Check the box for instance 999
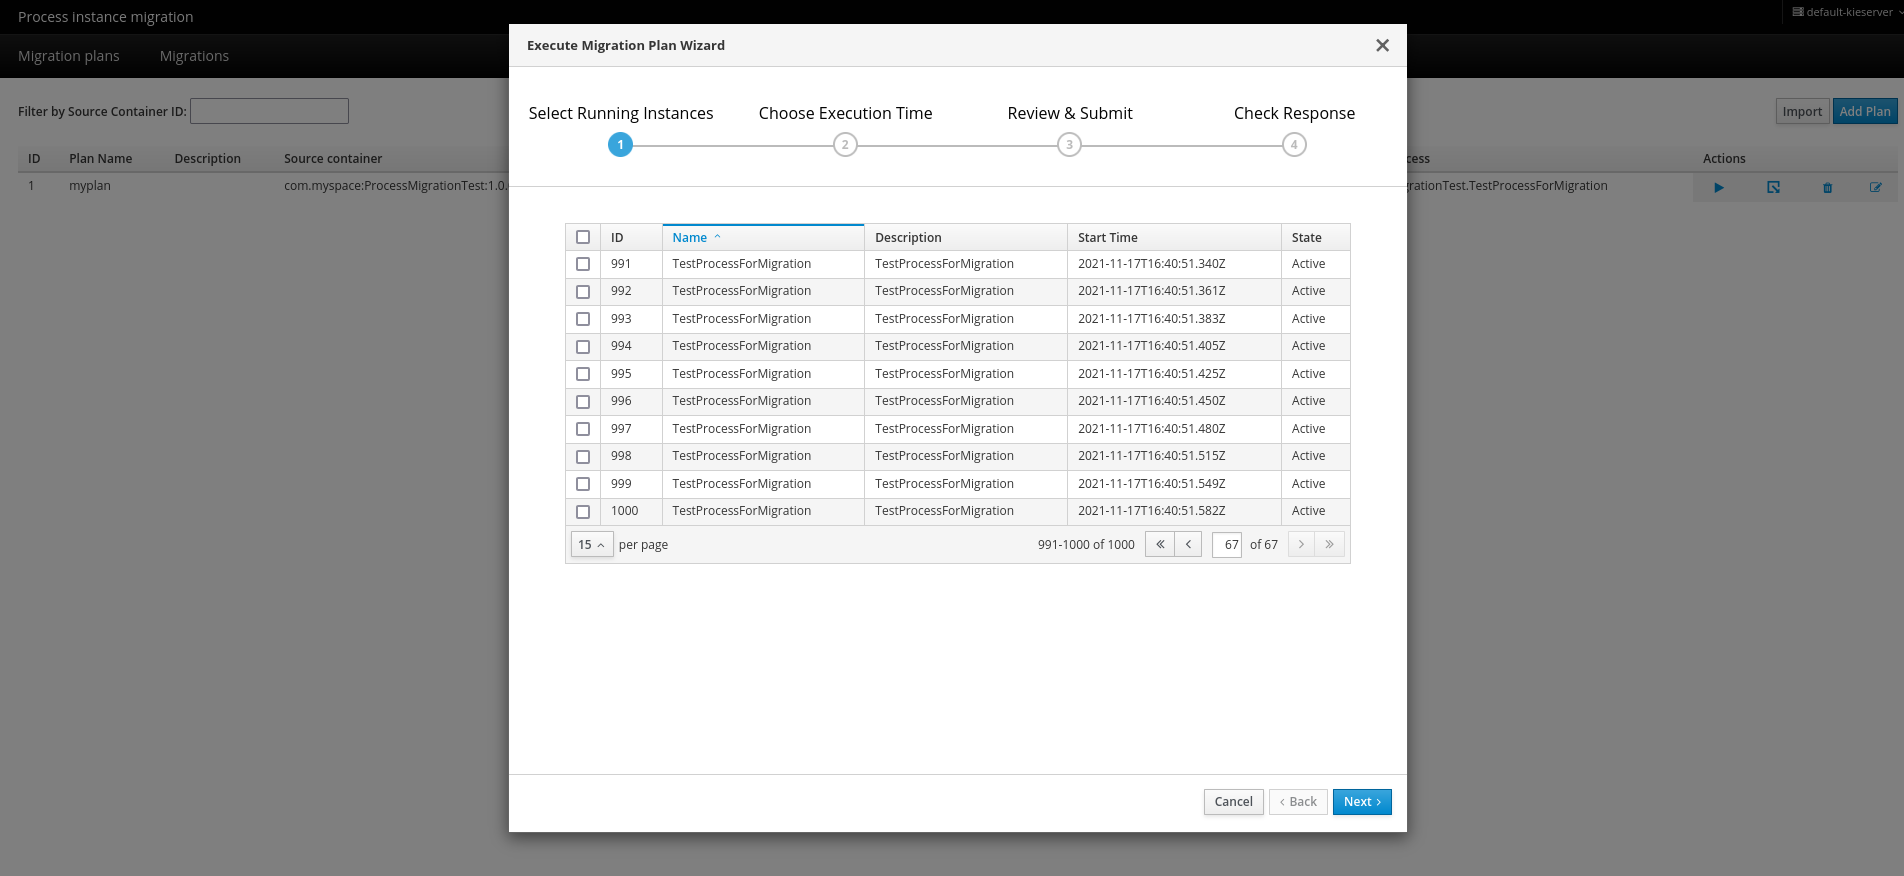1904x876 pixels. (583, 484)
